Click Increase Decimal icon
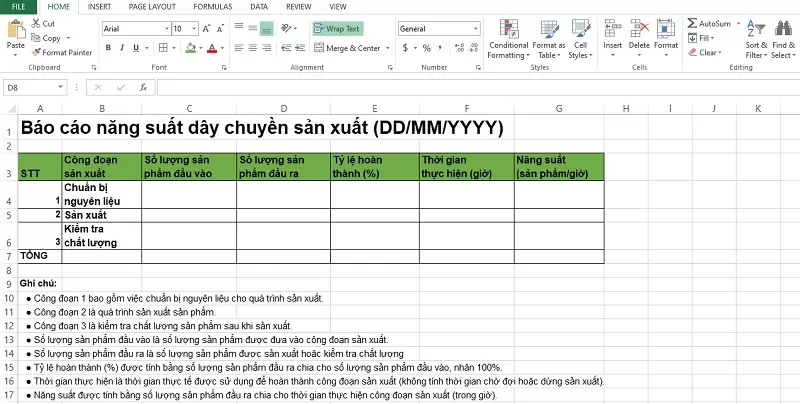800x404 pixels. point(459,48)
